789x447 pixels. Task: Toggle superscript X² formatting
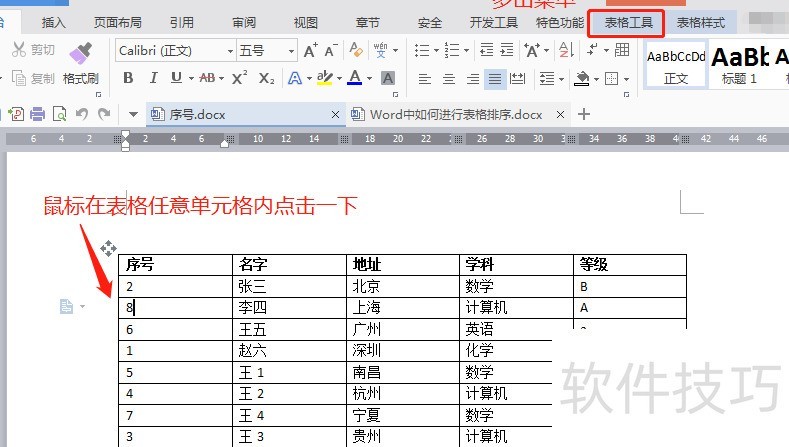coord(240,78)
